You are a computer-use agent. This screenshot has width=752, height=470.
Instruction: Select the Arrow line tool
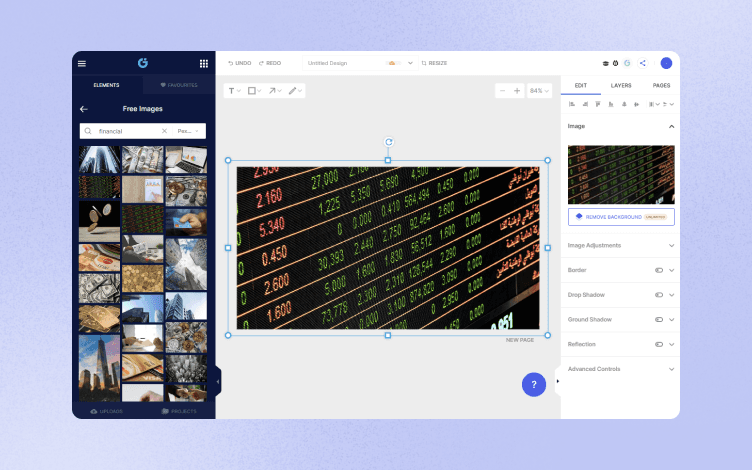click(274, 91)
